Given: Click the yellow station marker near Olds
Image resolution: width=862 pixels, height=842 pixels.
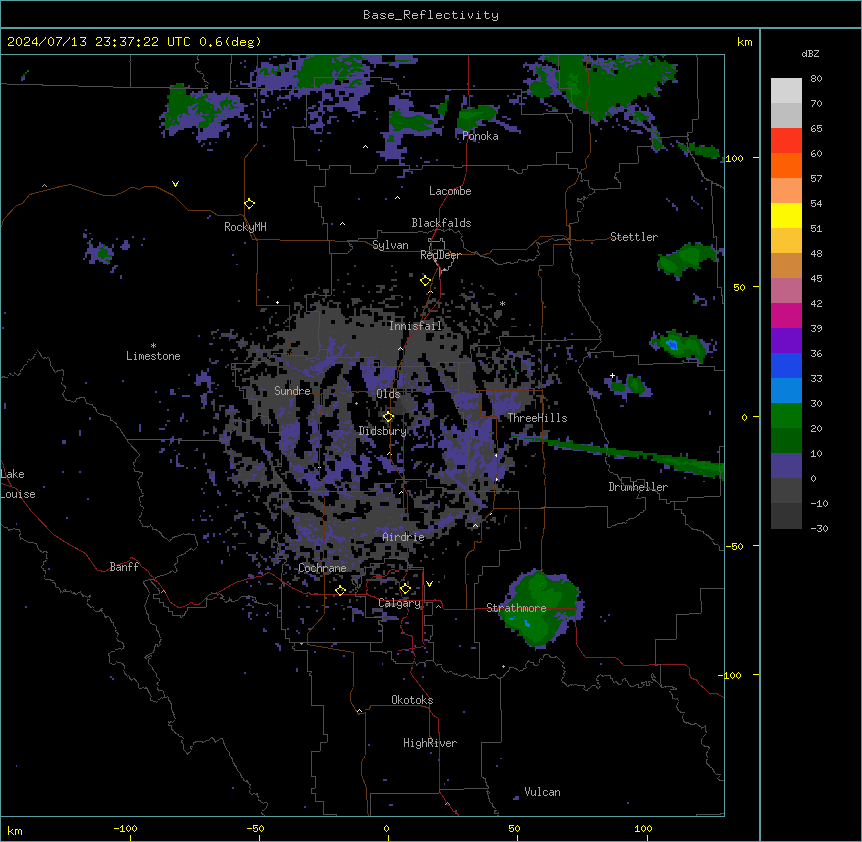Looking at the screenshot, I should coord(388,417).
